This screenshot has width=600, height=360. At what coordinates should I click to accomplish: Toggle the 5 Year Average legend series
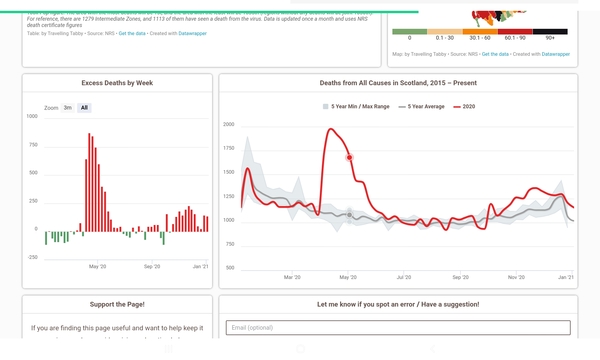[421, 106]
